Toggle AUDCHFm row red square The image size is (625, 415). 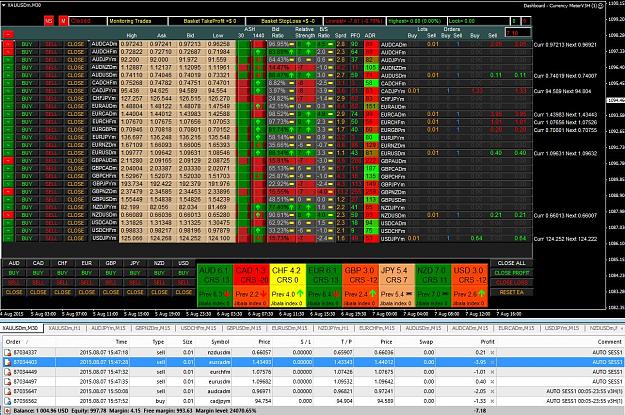[8, 52]
